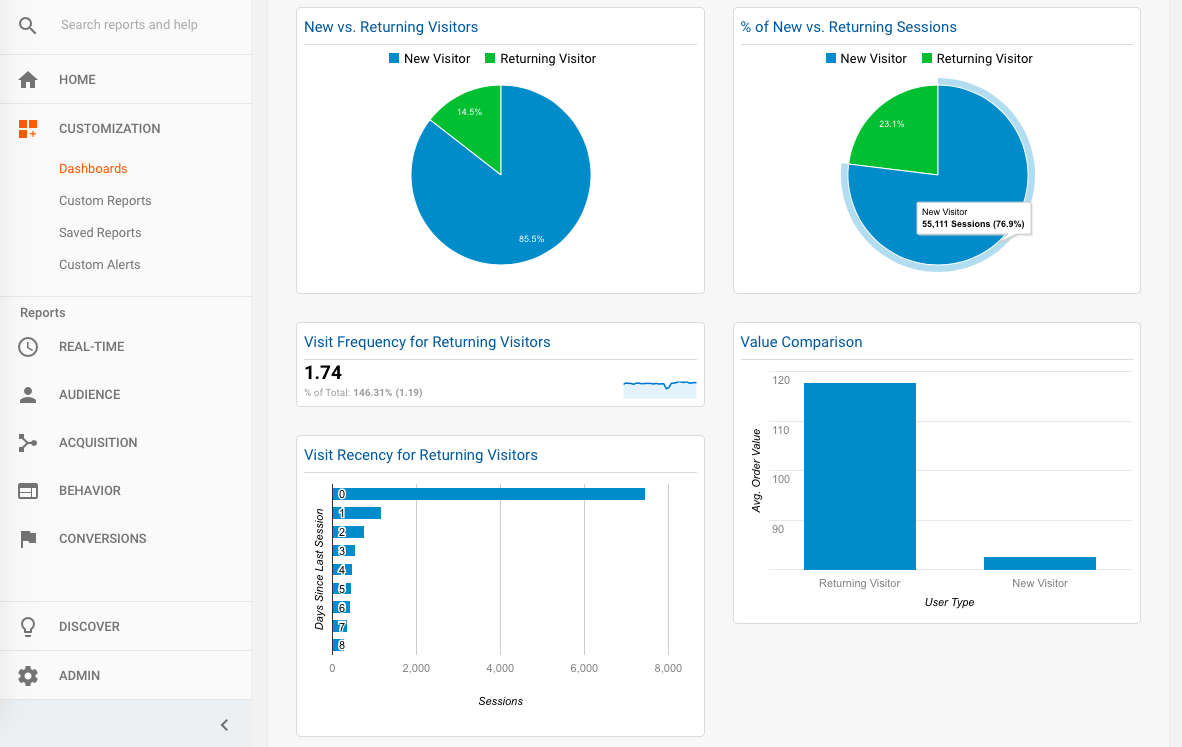The height and width of the screenshot is (747, 1182).
Task: Click the Discover lightbulb icon
Action: point(28,626)
